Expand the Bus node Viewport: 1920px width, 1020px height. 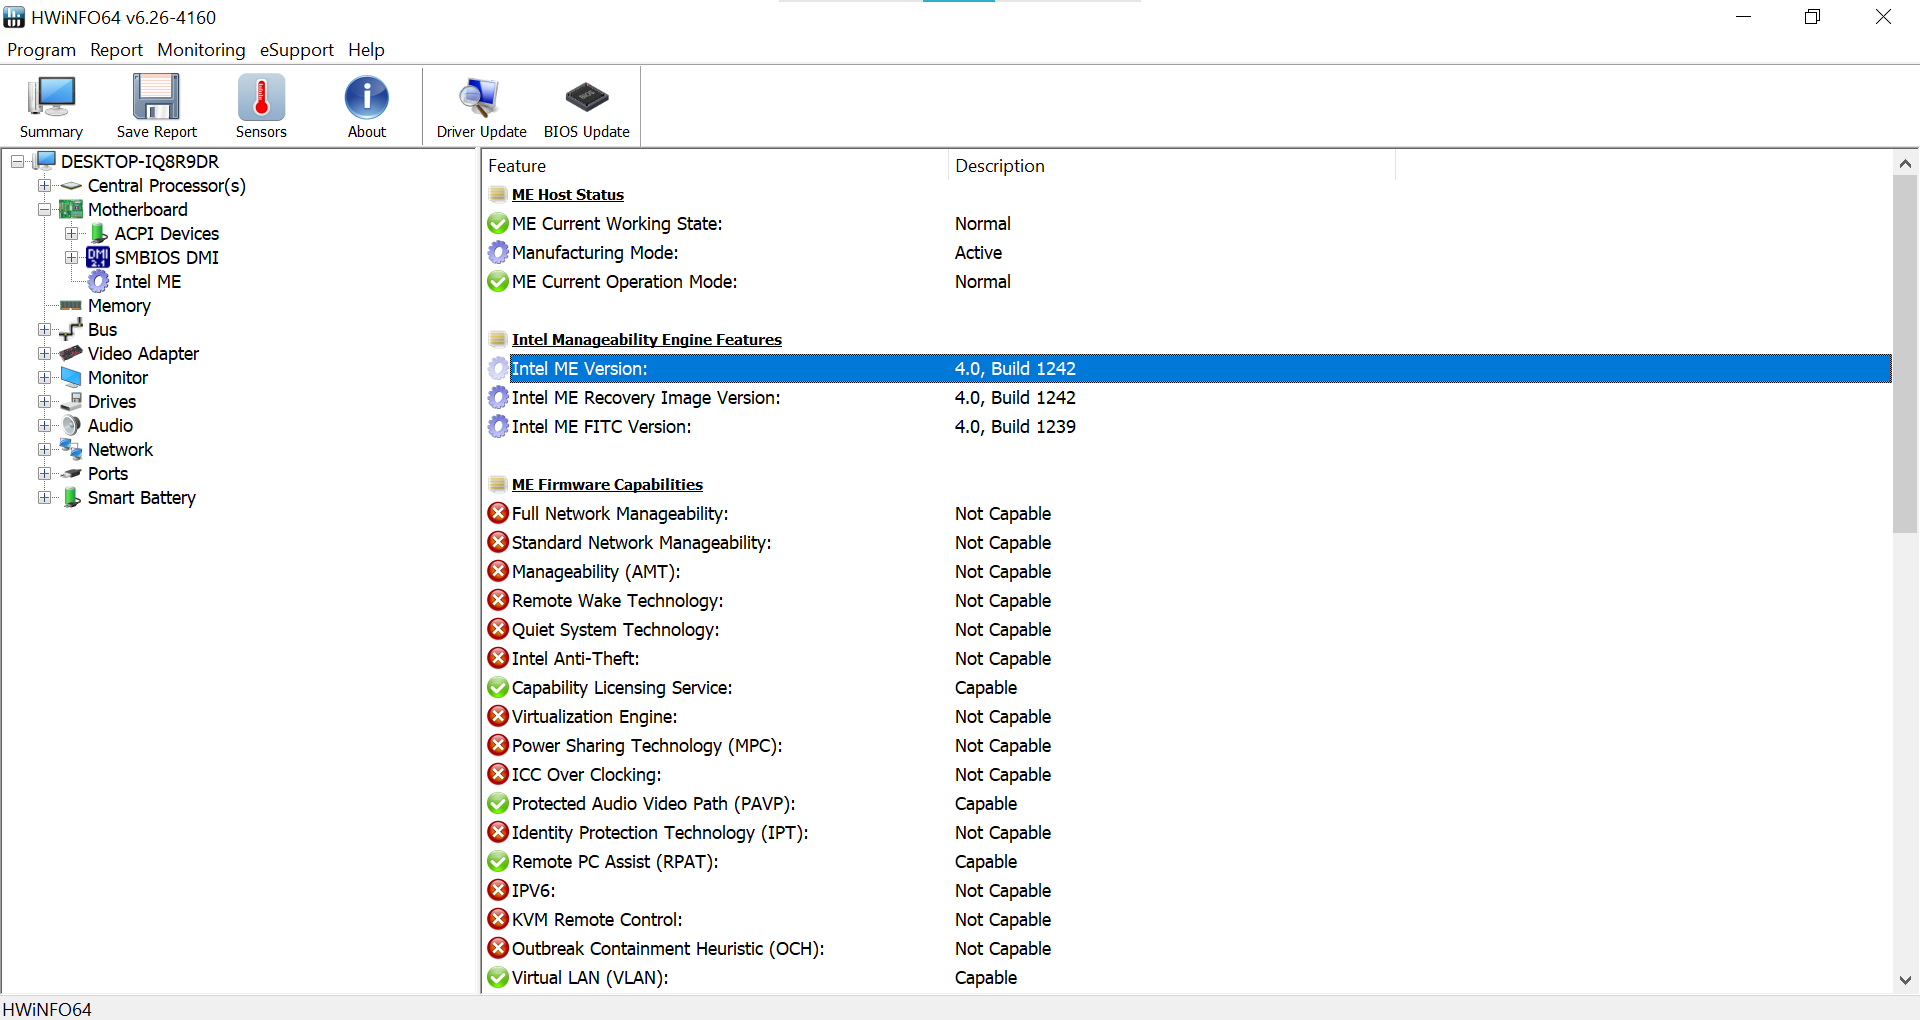45,329
